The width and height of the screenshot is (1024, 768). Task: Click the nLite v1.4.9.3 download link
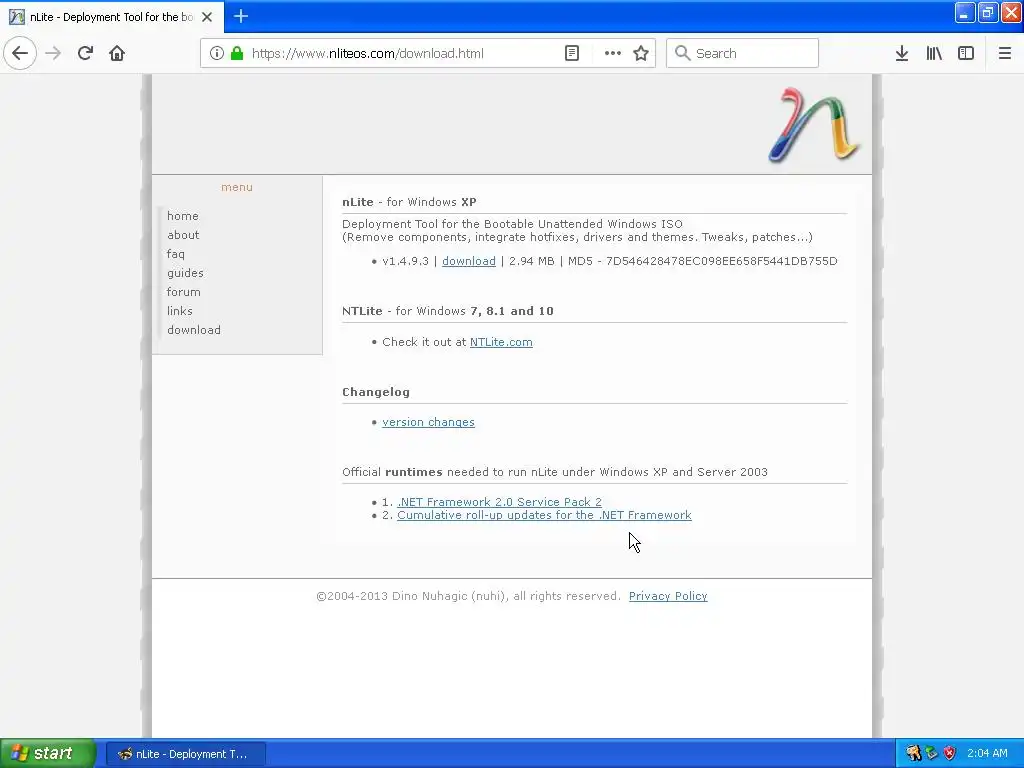pos(469,261)
